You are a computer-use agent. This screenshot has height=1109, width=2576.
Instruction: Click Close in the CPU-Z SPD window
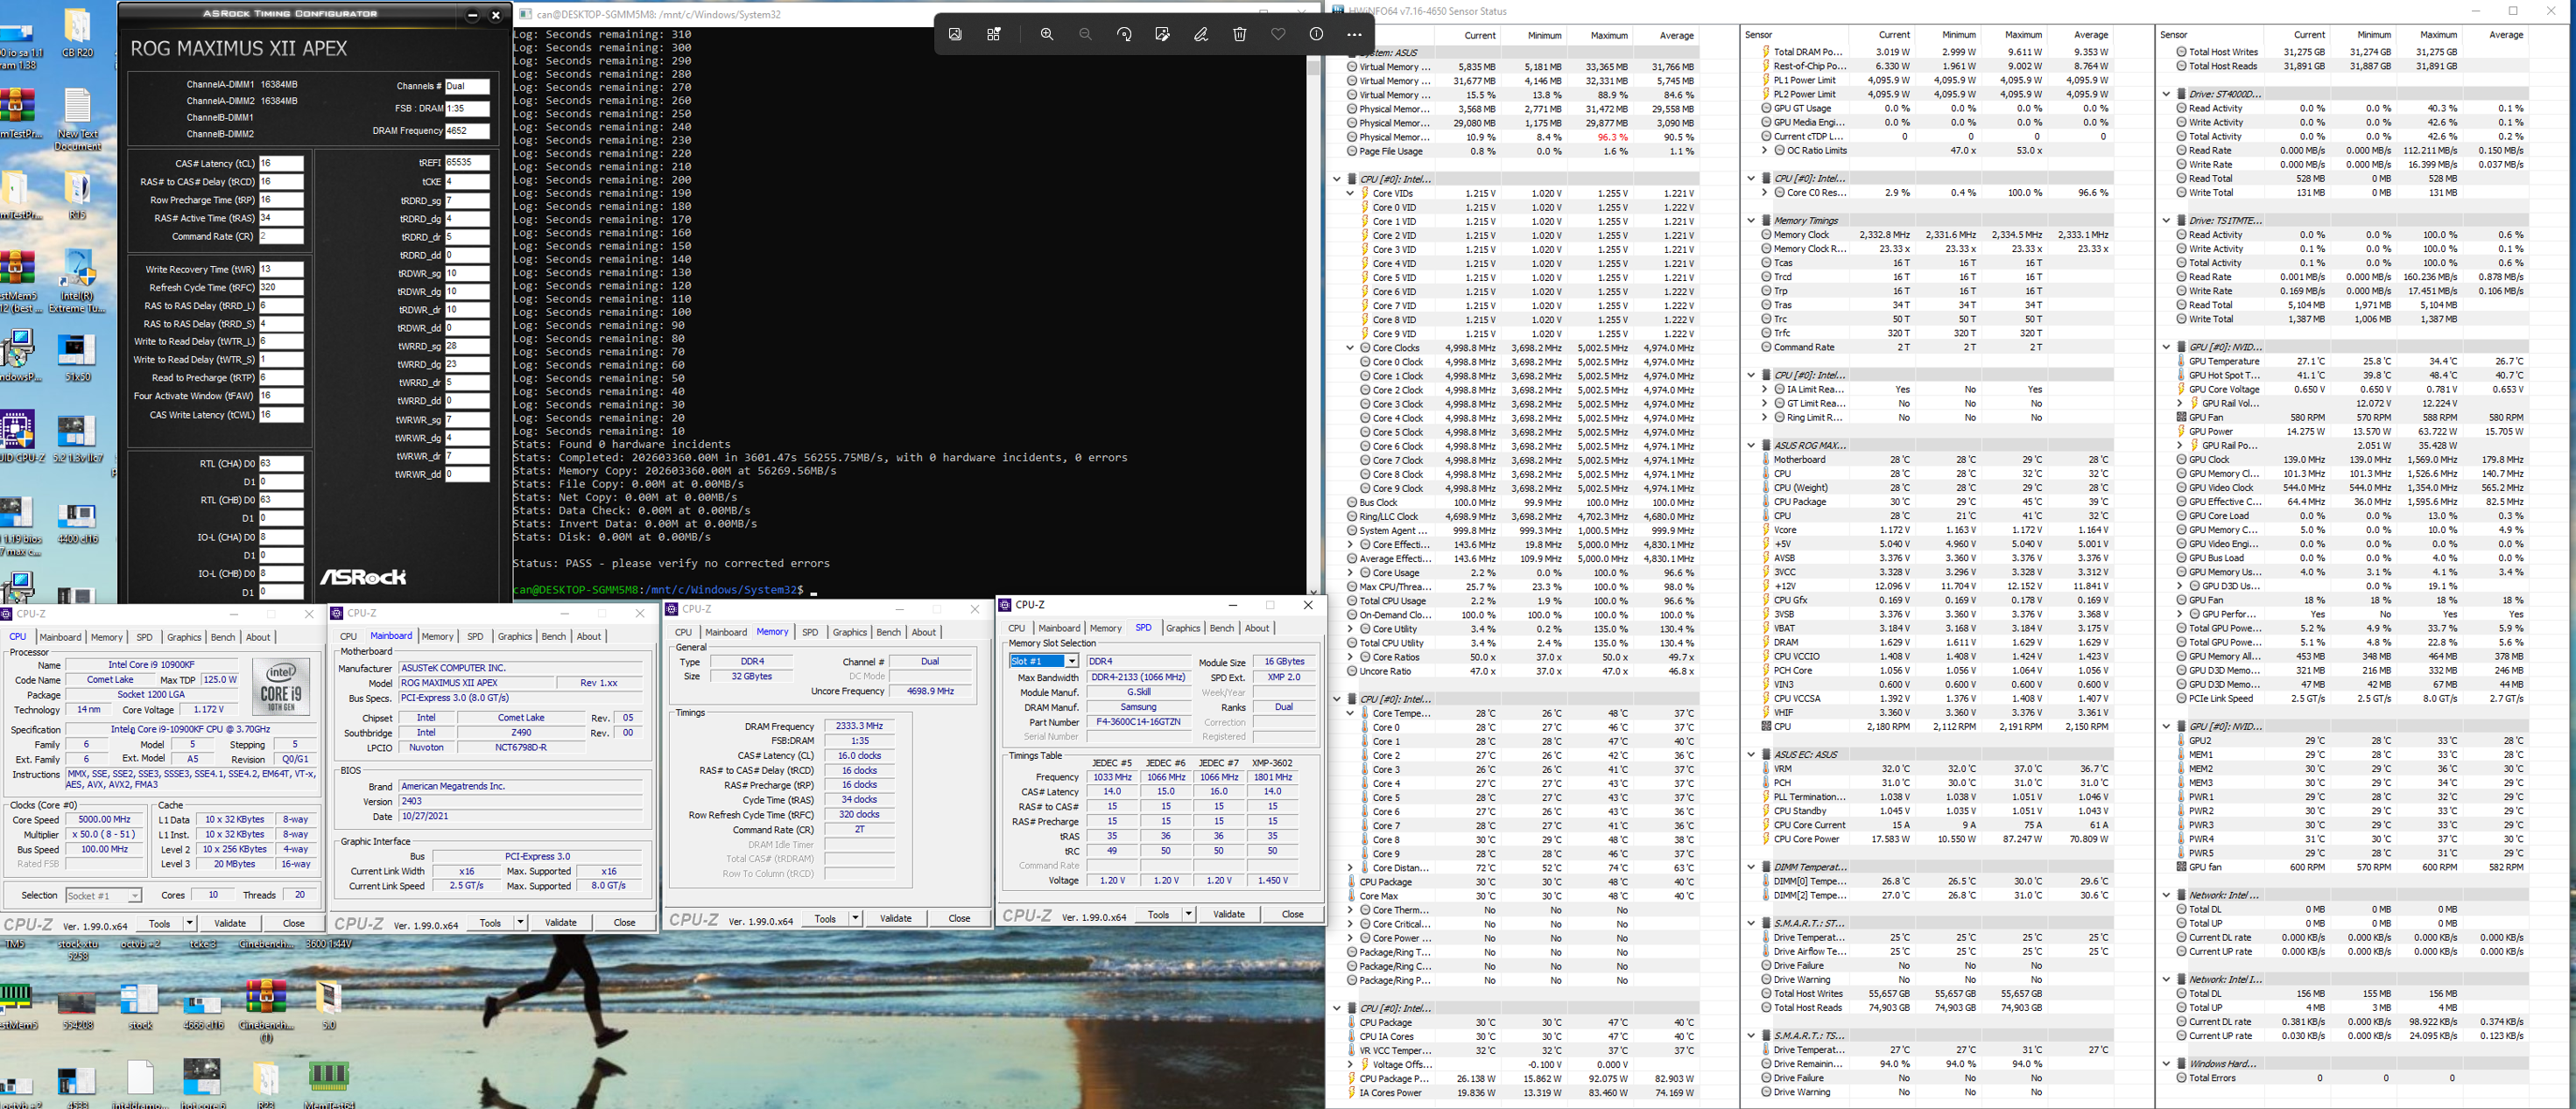click(1293, 914)
